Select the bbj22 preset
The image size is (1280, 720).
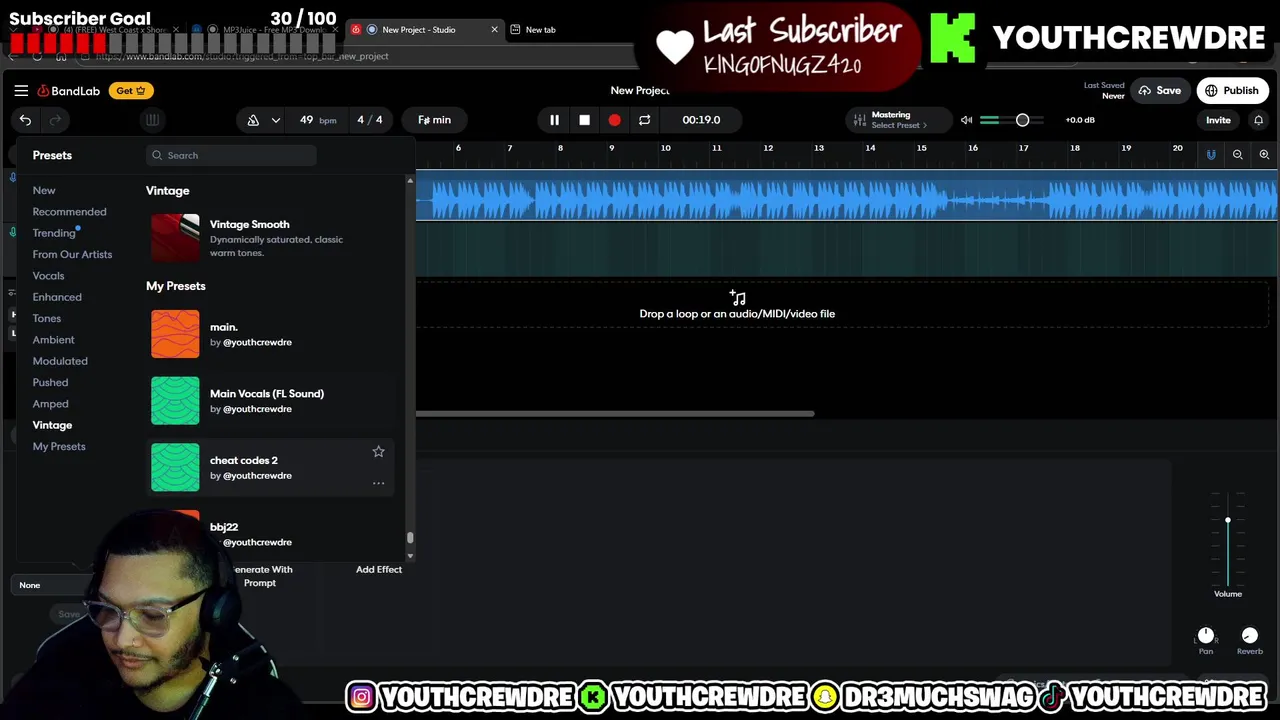[x=270, y=533]
